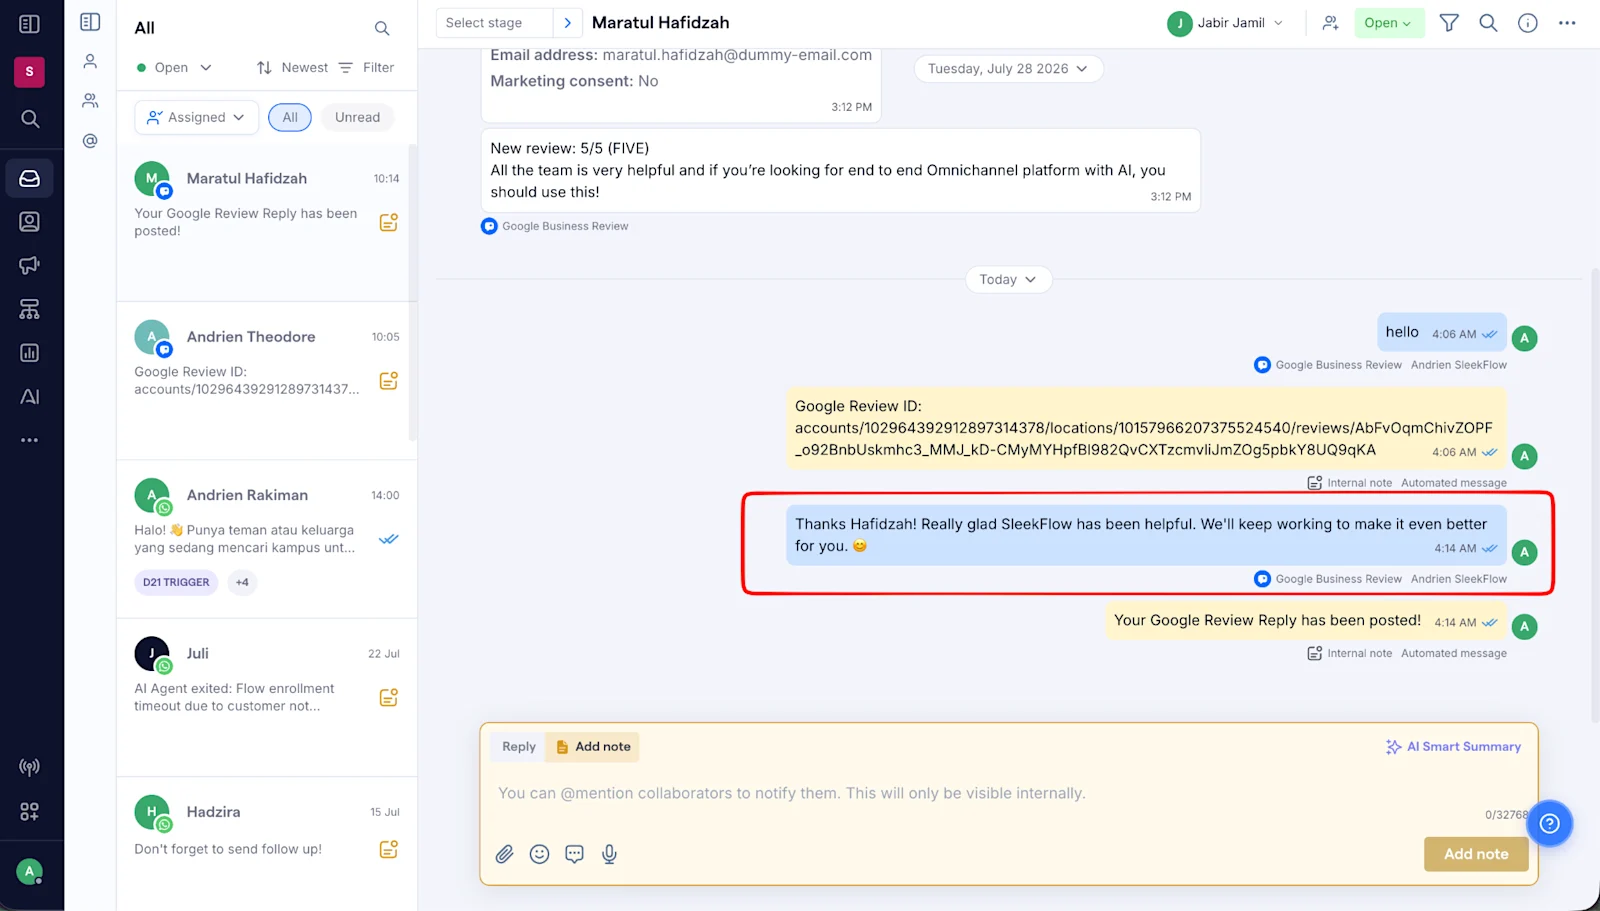This screenshot has height=911, width=1600.
Task: Switch to the Add note tab
Action: (x=593, y=747)
